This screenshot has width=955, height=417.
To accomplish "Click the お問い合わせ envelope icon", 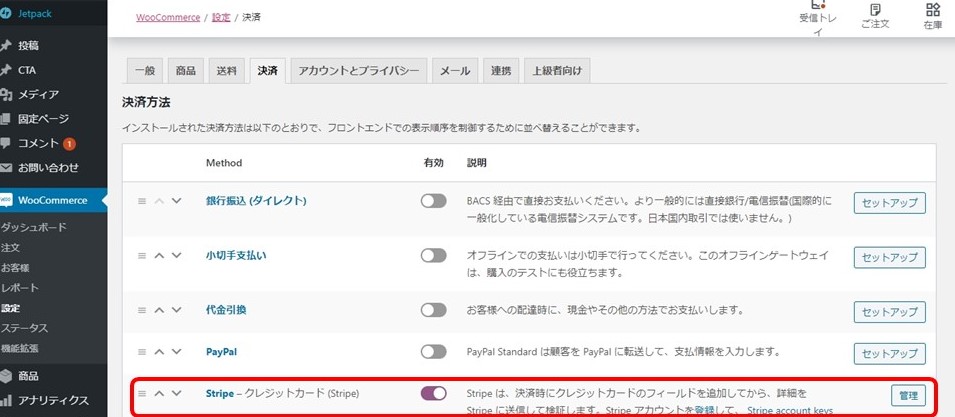I will 6,167.
